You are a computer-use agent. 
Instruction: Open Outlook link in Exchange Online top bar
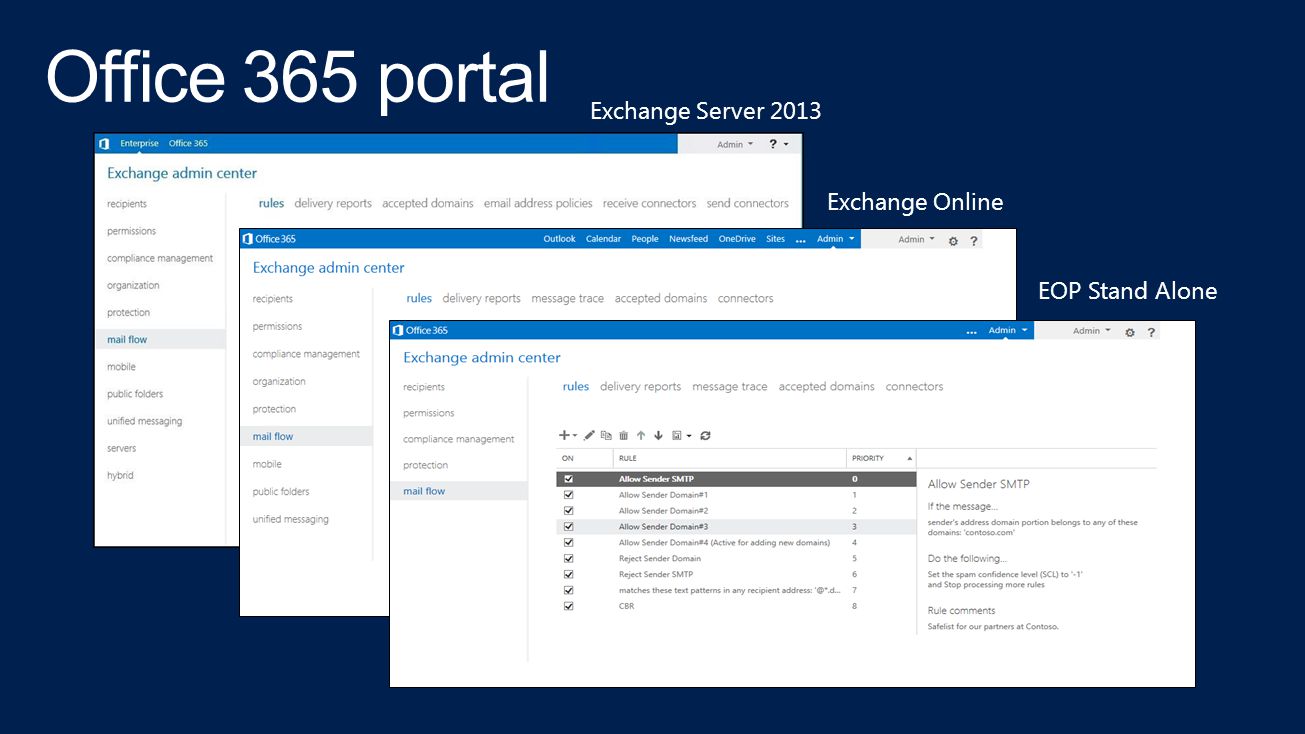point(559,239)
